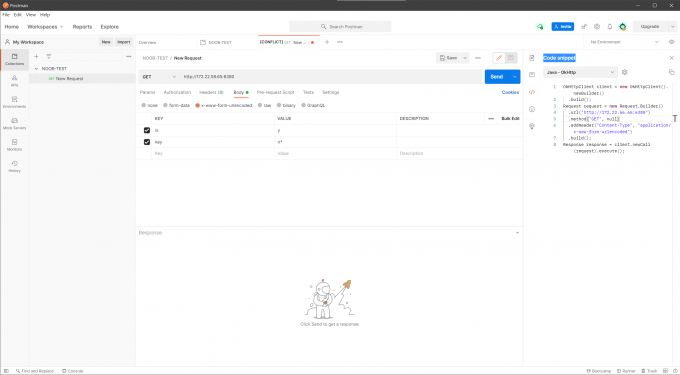Open Postman settings gear in header

click(x=597, y=26)
